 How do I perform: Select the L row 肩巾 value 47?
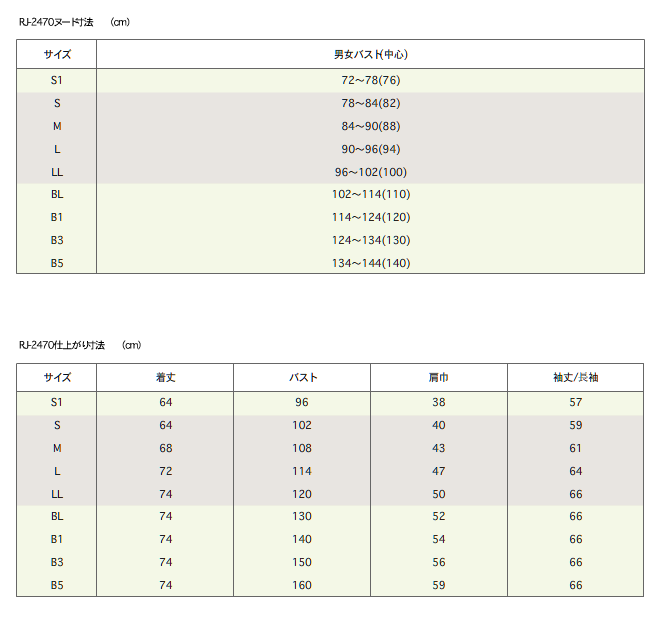(439, 471)
